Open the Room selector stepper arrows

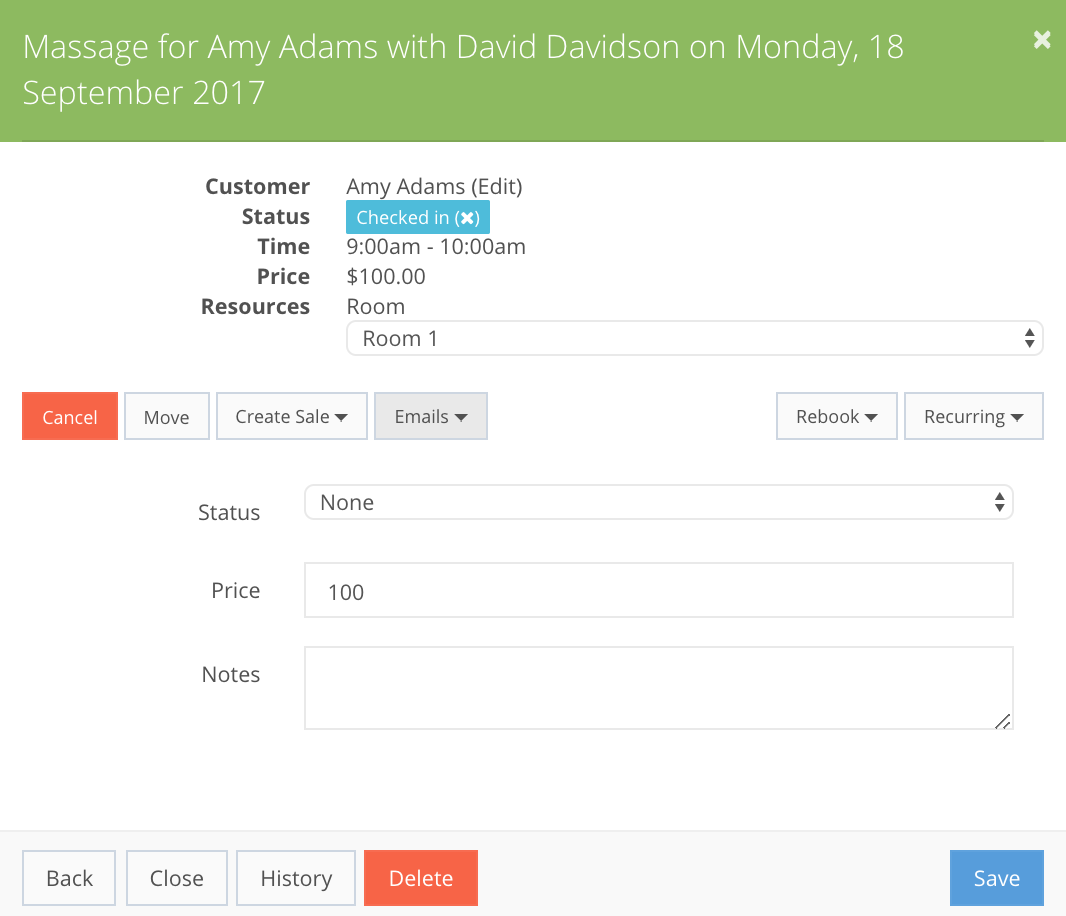1029,338
